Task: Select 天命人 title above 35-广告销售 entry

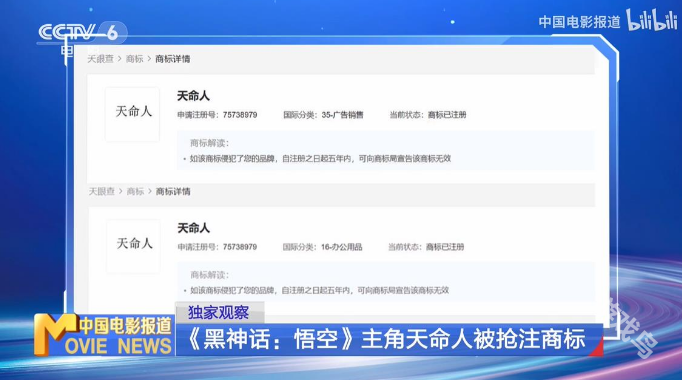Action: pos(193,96)
